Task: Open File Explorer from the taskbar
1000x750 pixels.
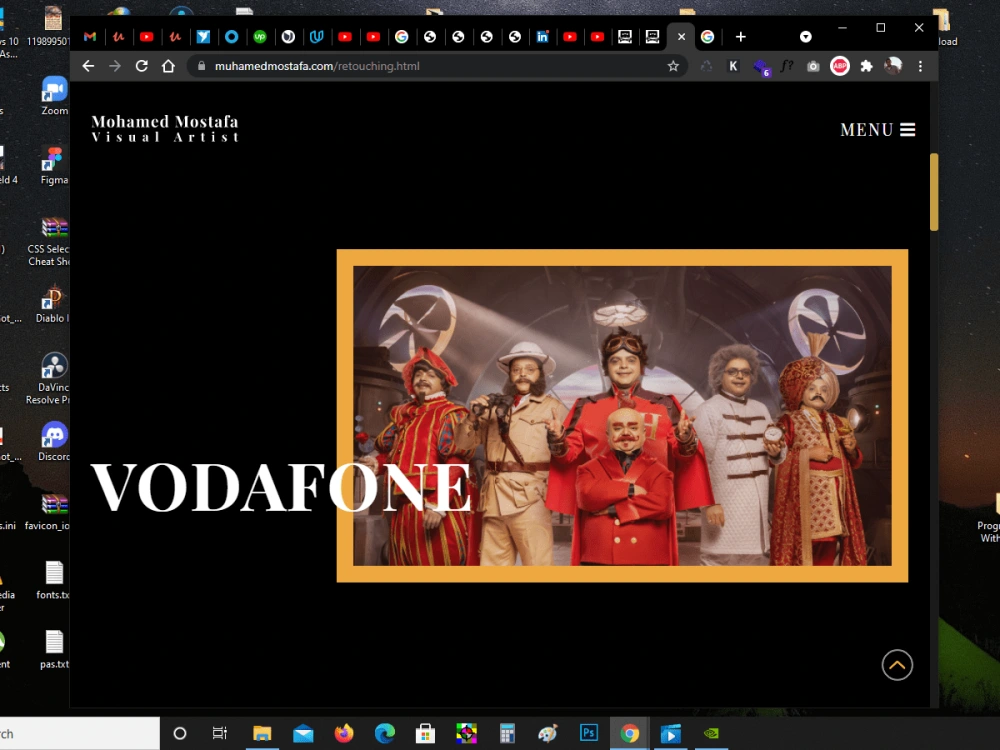Action: click(x=262, y=733)
